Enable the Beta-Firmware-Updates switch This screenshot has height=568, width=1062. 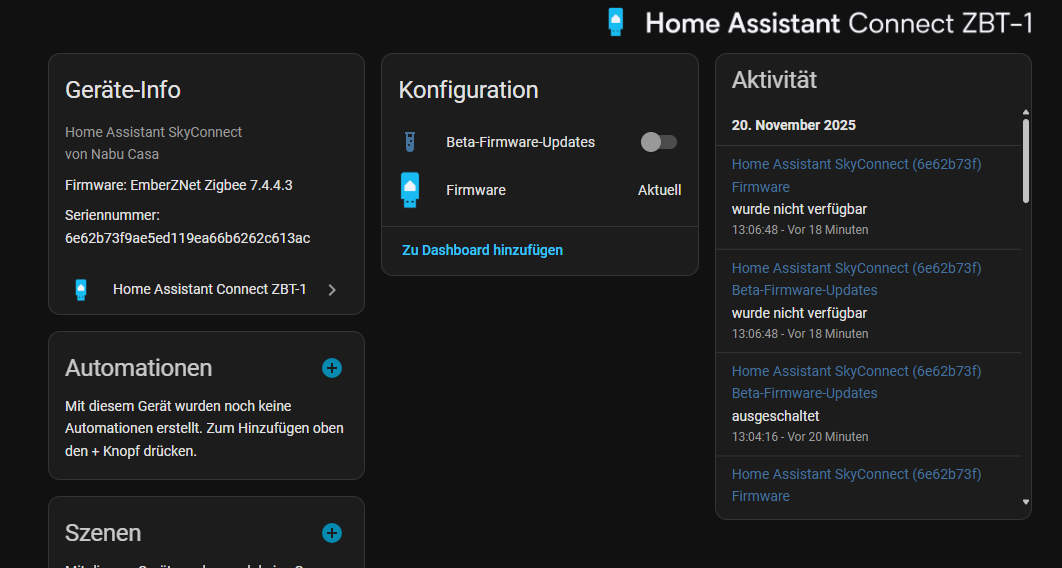659,142
